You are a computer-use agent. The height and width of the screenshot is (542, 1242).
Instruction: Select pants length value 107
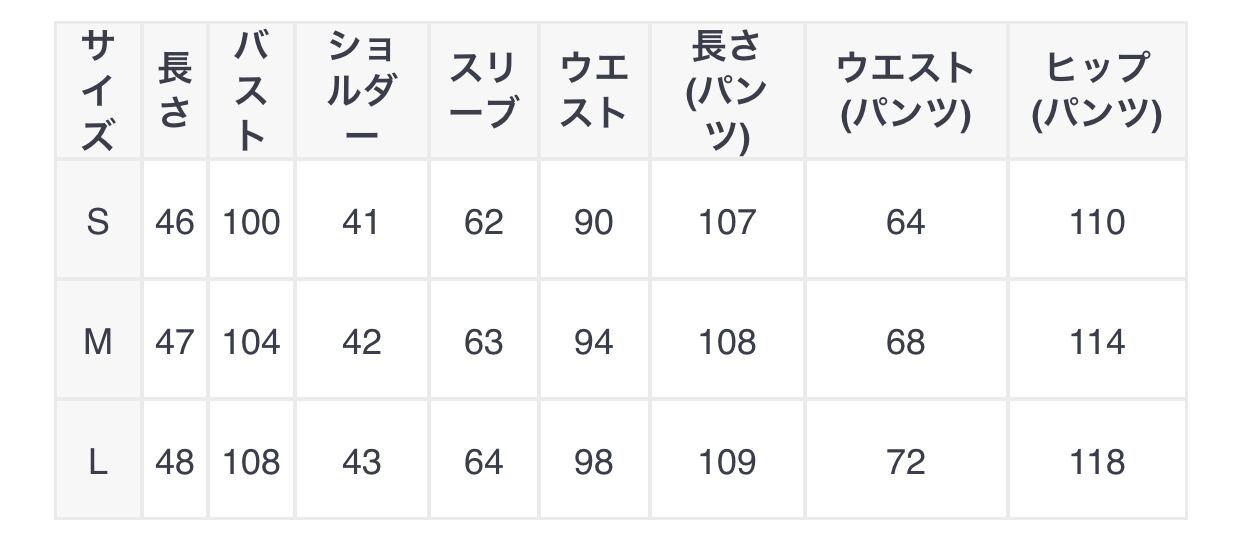727,221
